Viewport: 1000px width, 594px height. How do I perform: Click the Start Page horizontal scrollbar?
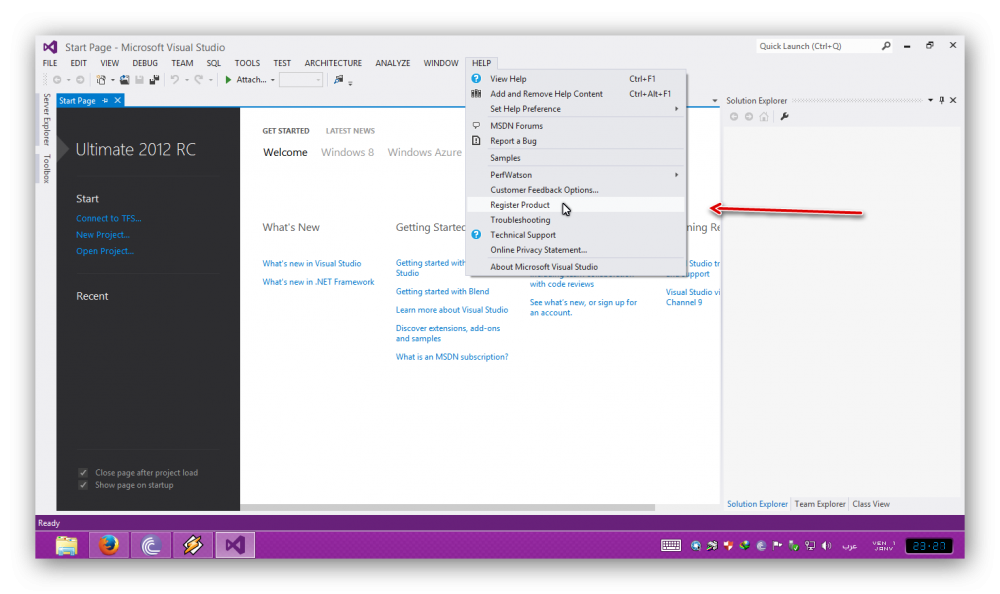447,507
